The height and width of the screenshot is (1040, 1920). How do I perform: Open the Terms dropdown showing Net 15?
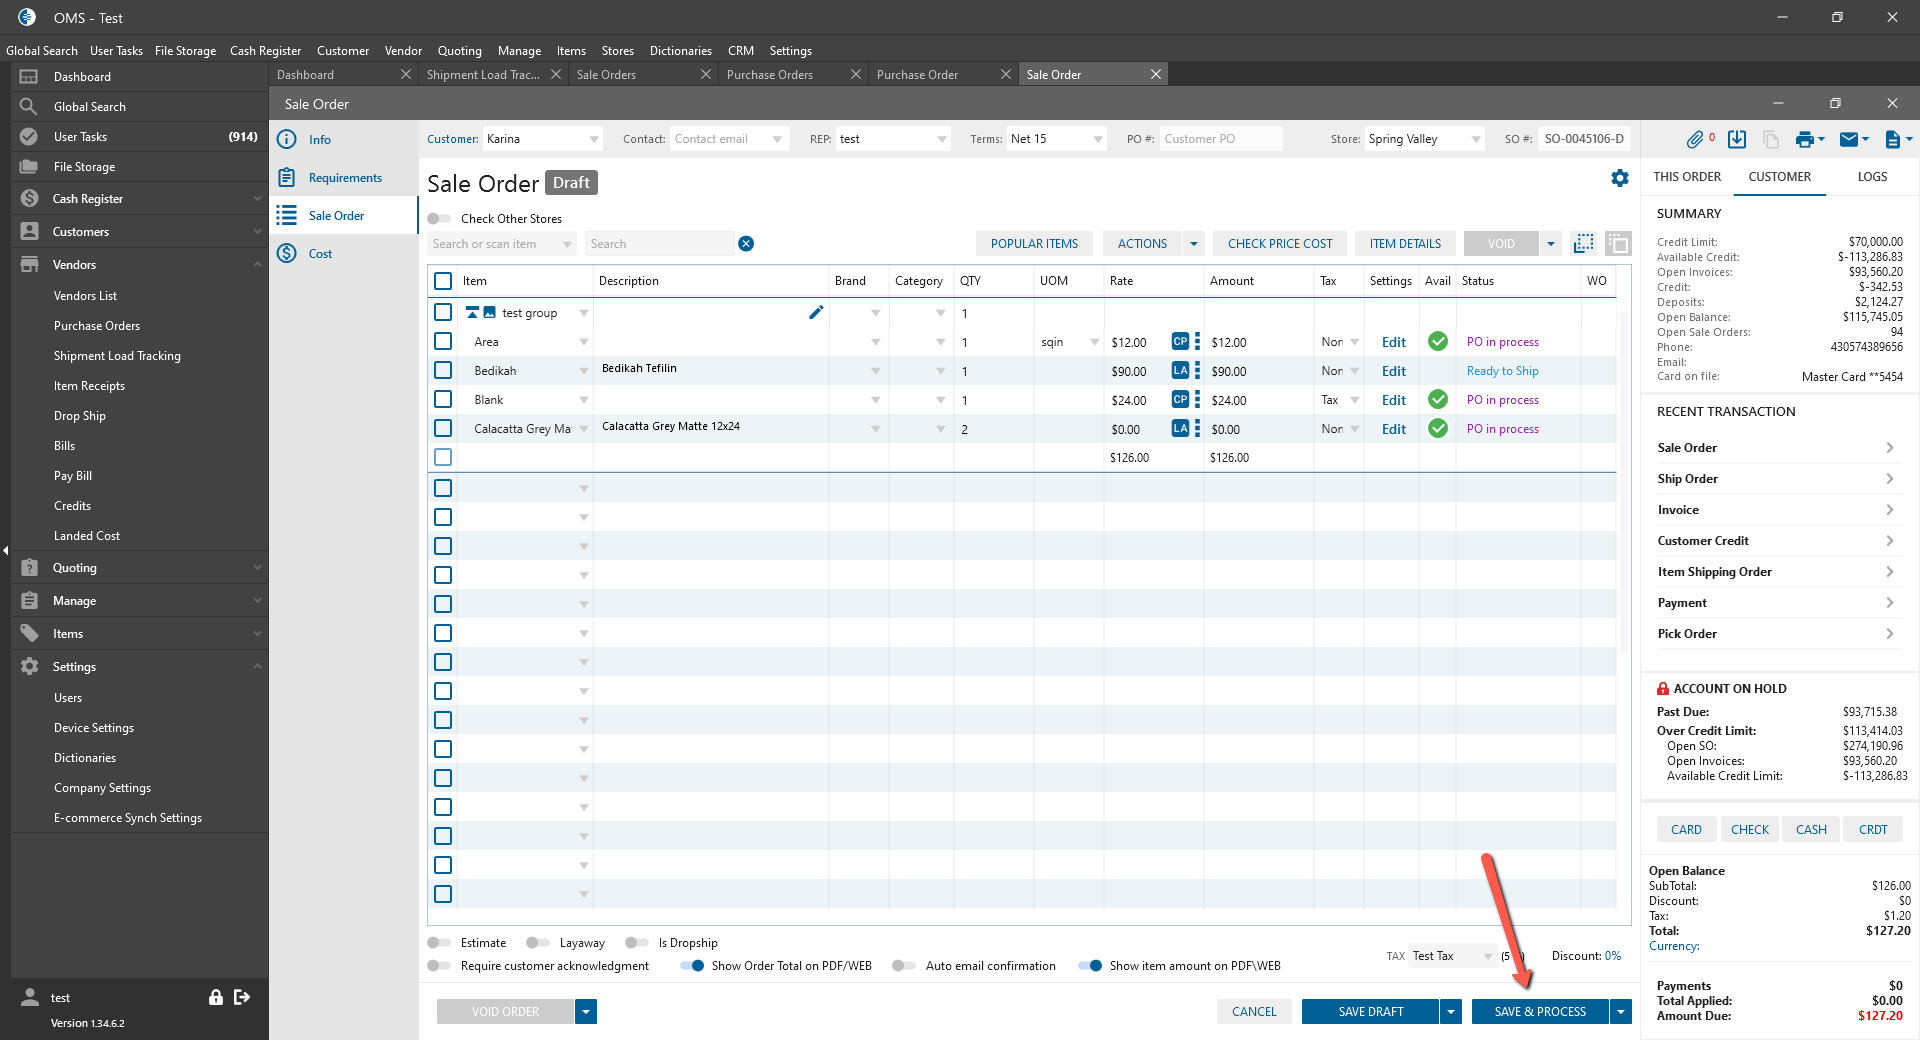coord(1098,139)
